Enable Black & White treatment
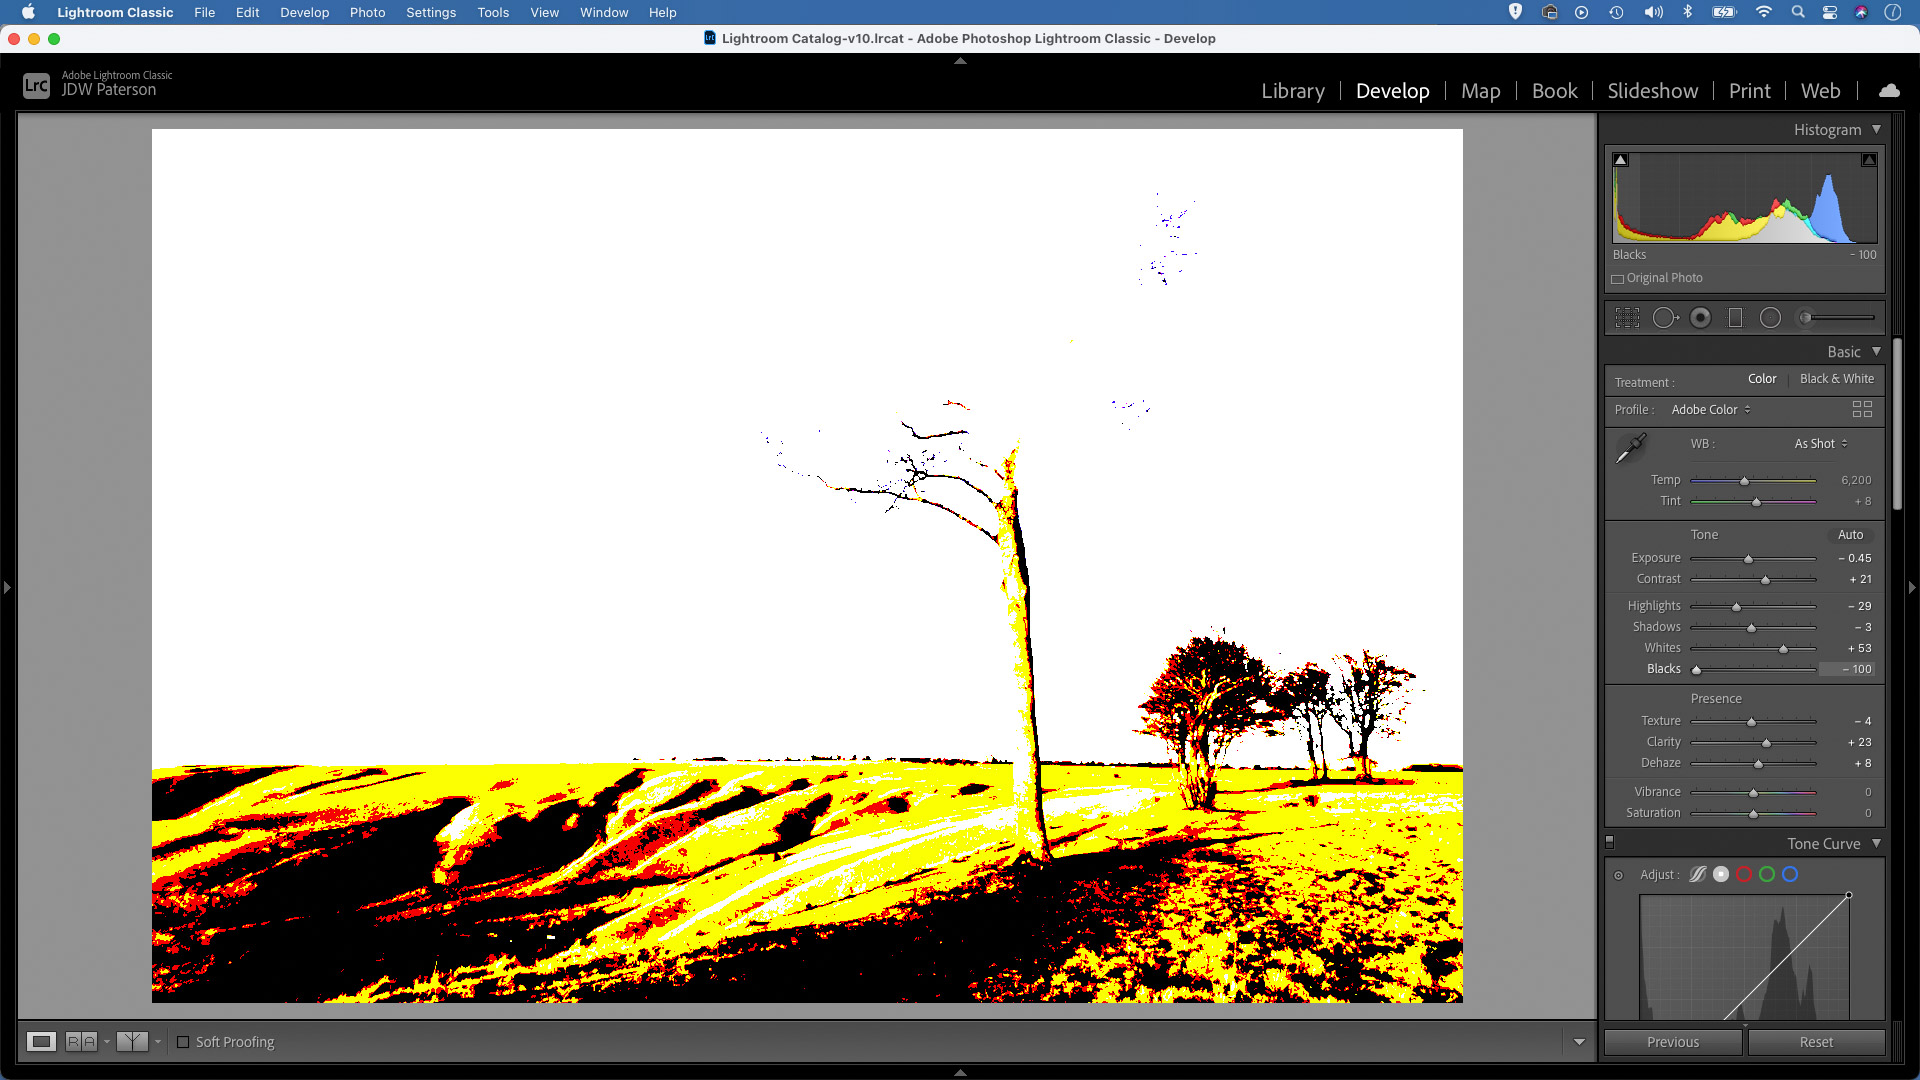1920x1080 pixels. 1837,380
